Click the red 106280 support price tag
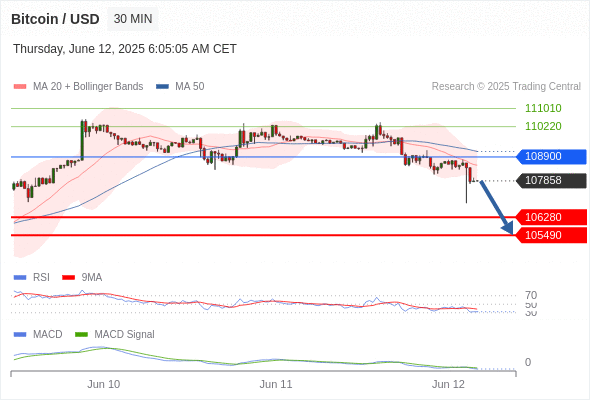590x400 pixels. (551, 217)
